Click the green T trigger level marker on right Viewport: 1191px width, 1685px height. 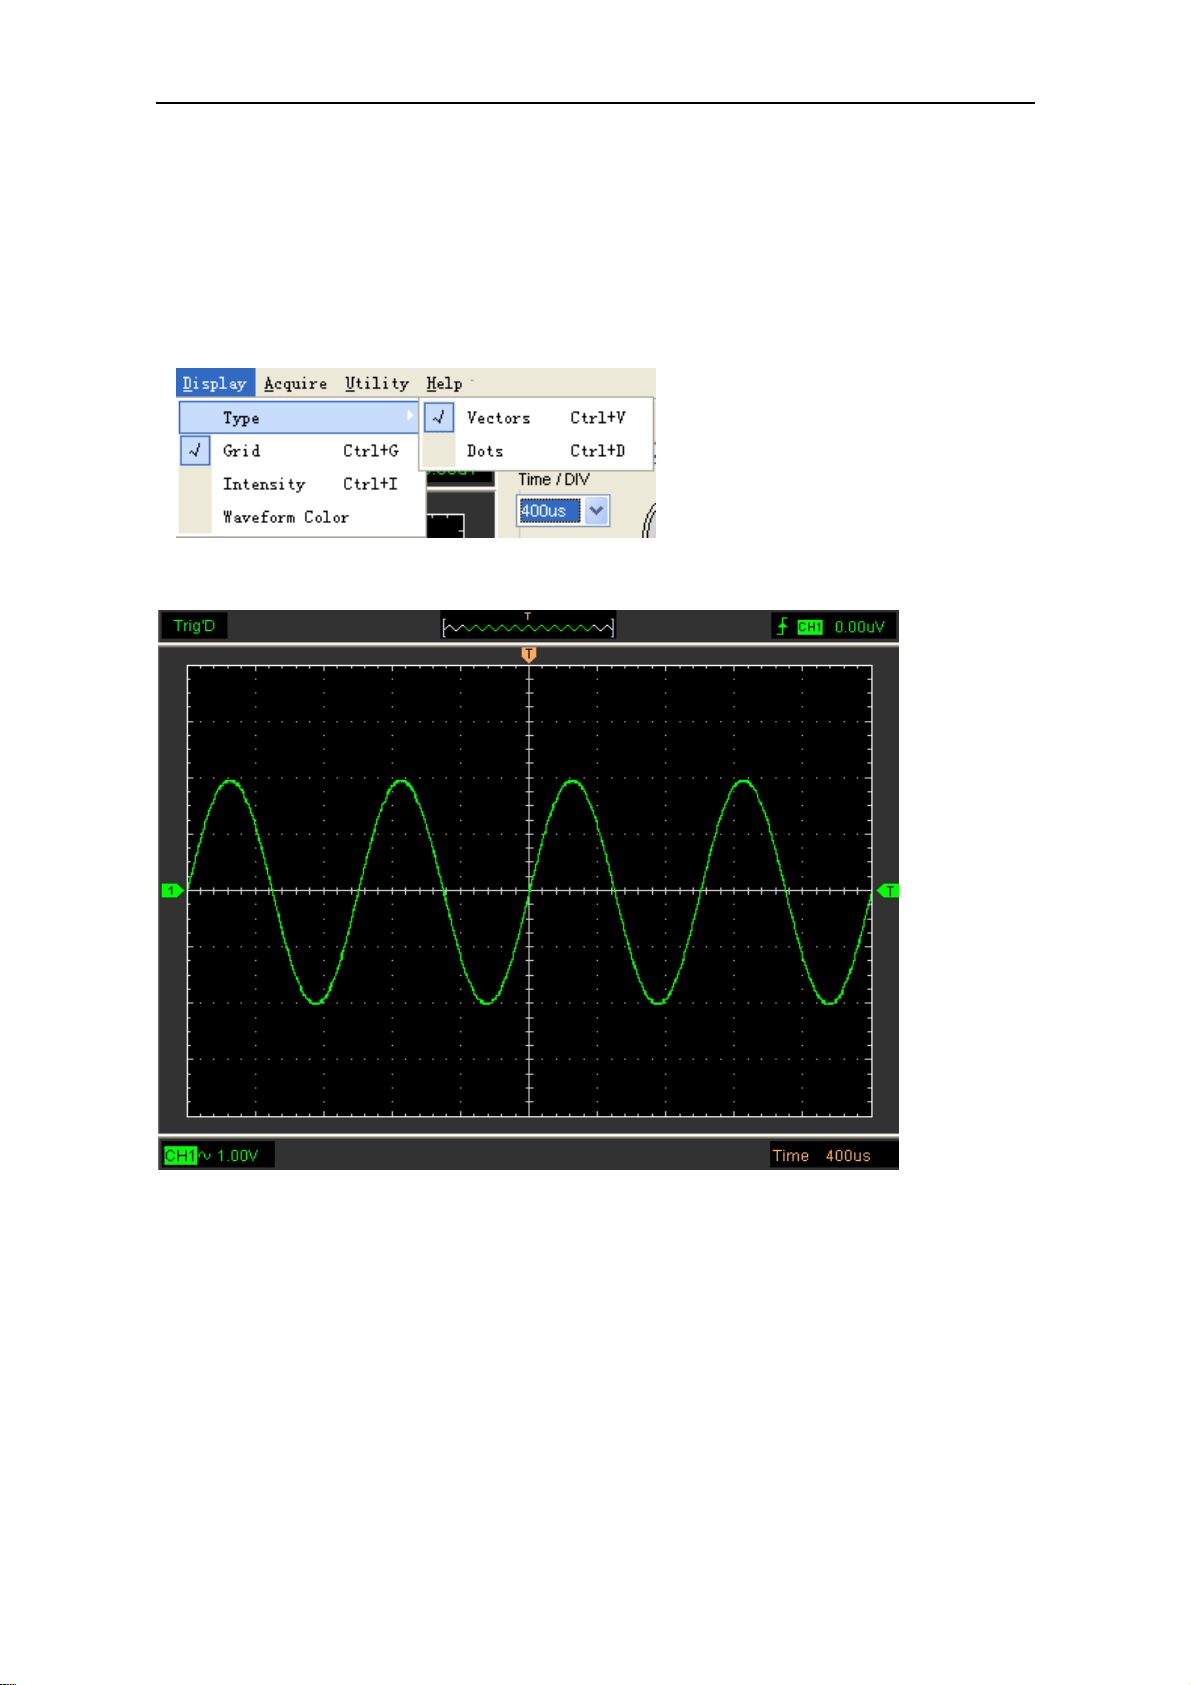[x=888, y=890]
